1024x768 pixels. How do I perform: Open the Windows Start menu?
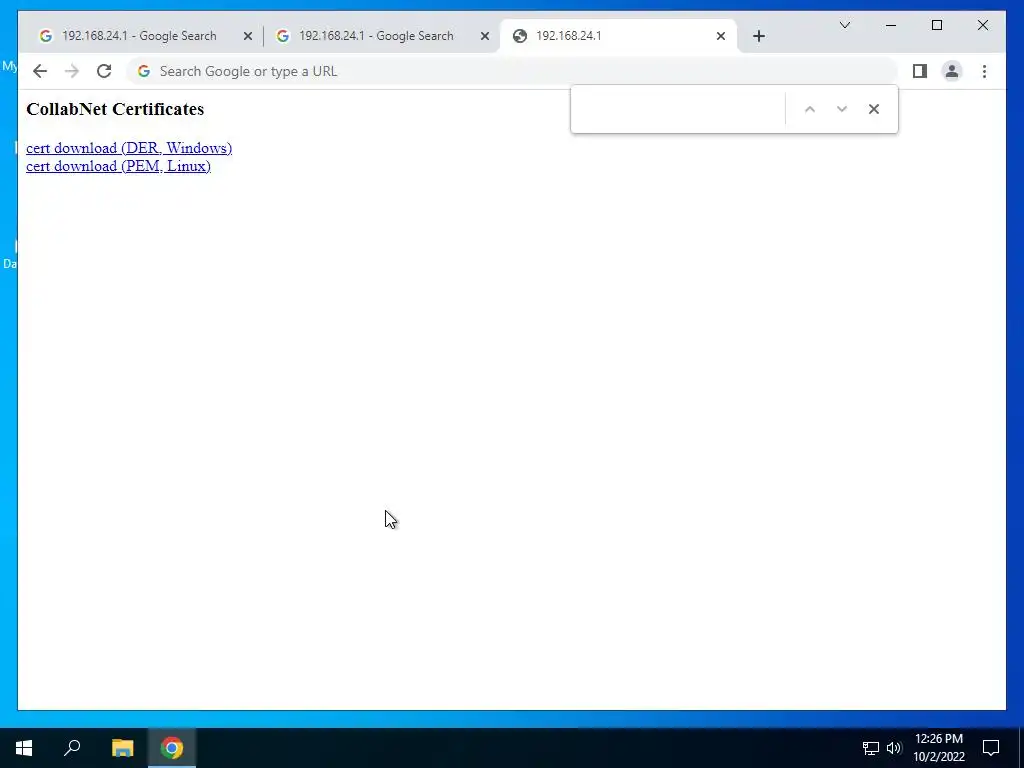24,748
